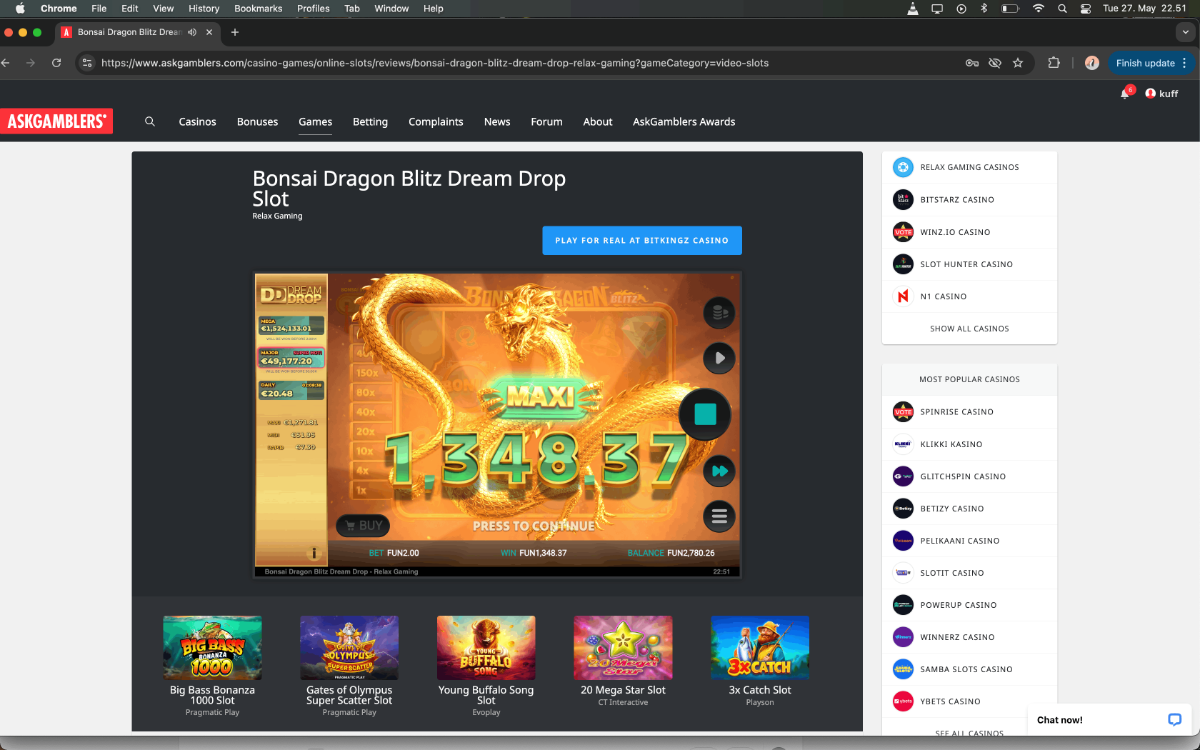Click the Relax Gaming Casinos icon
The height and width of the screenshot is (750, 1200).
[x=903, y=167]
